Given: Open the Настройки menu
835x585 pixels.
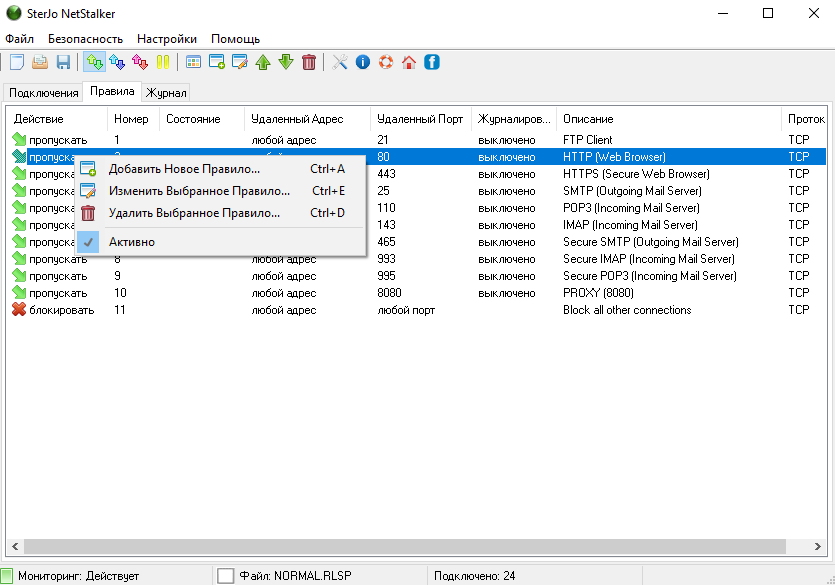Looking at the screenshot, I should coord(167,39).
